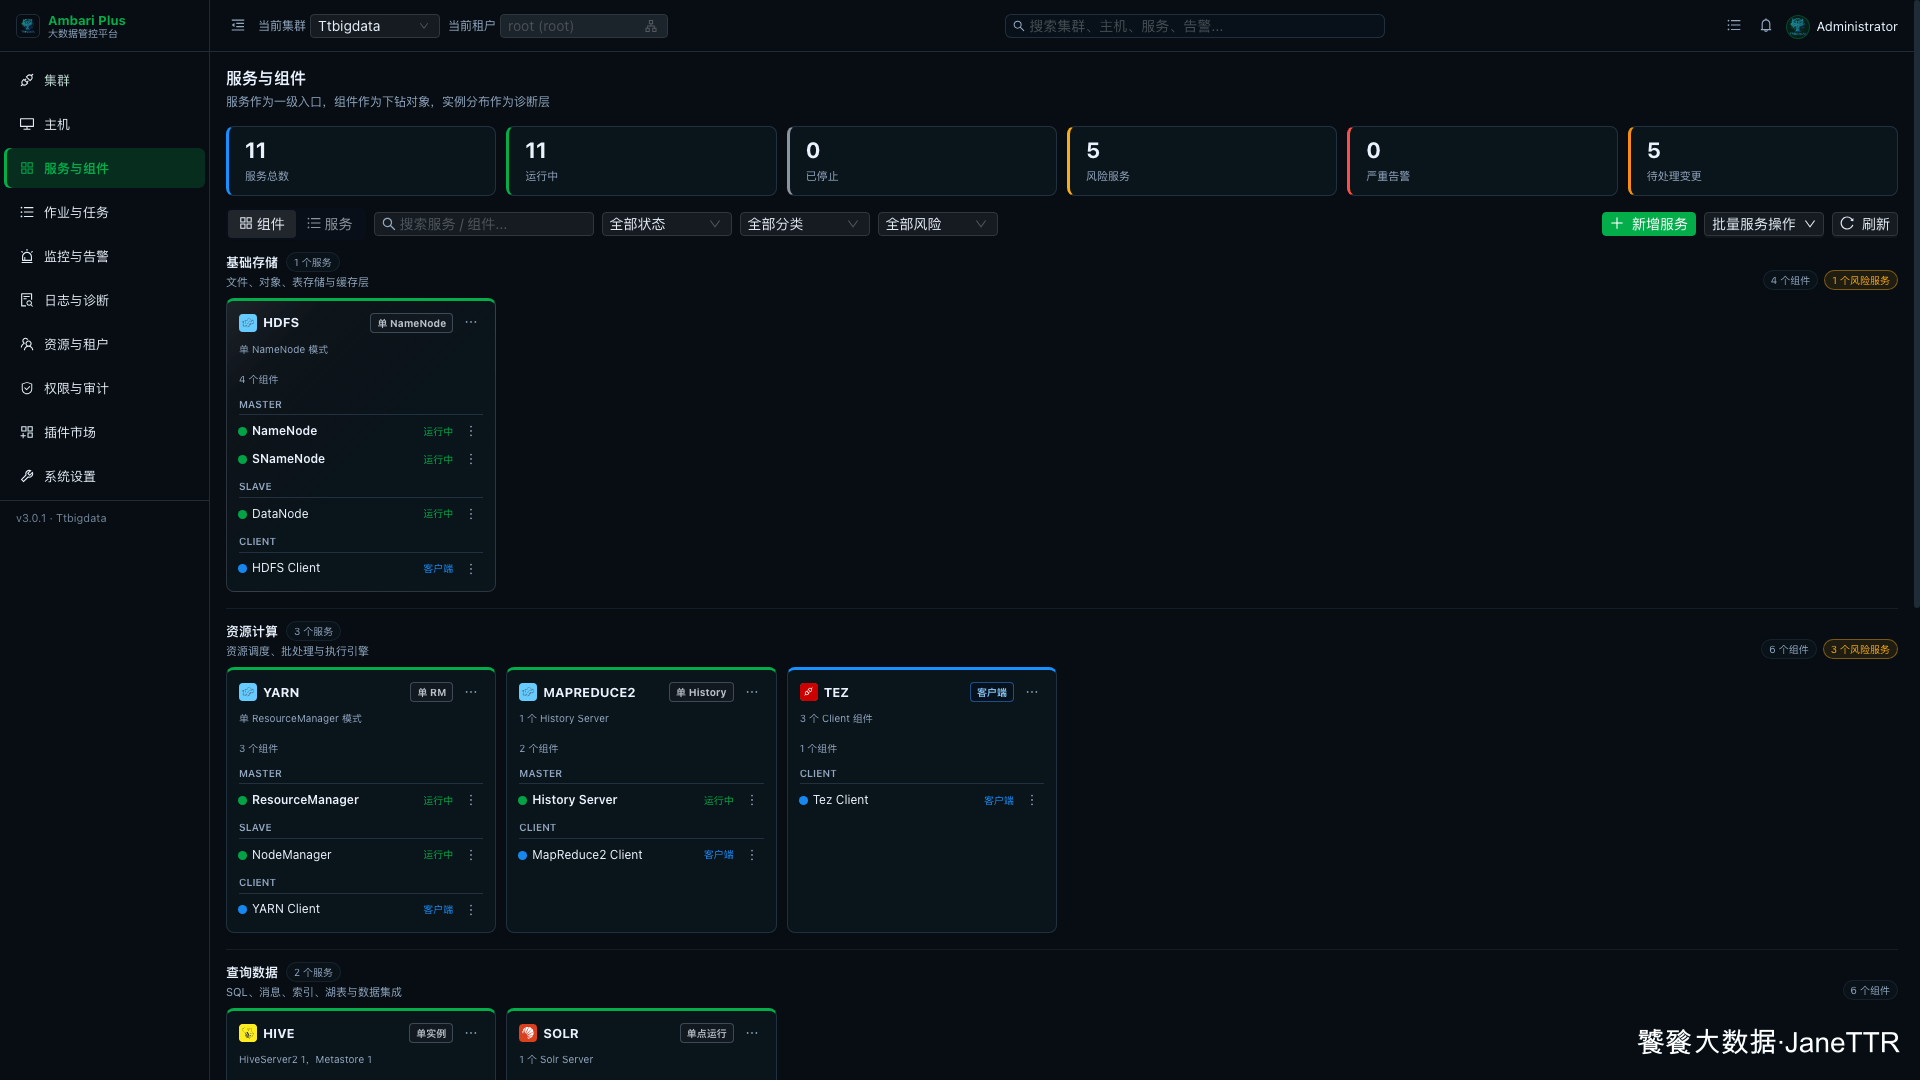Open SNameNode row action menu
1920x1080 pixels.
471,460
